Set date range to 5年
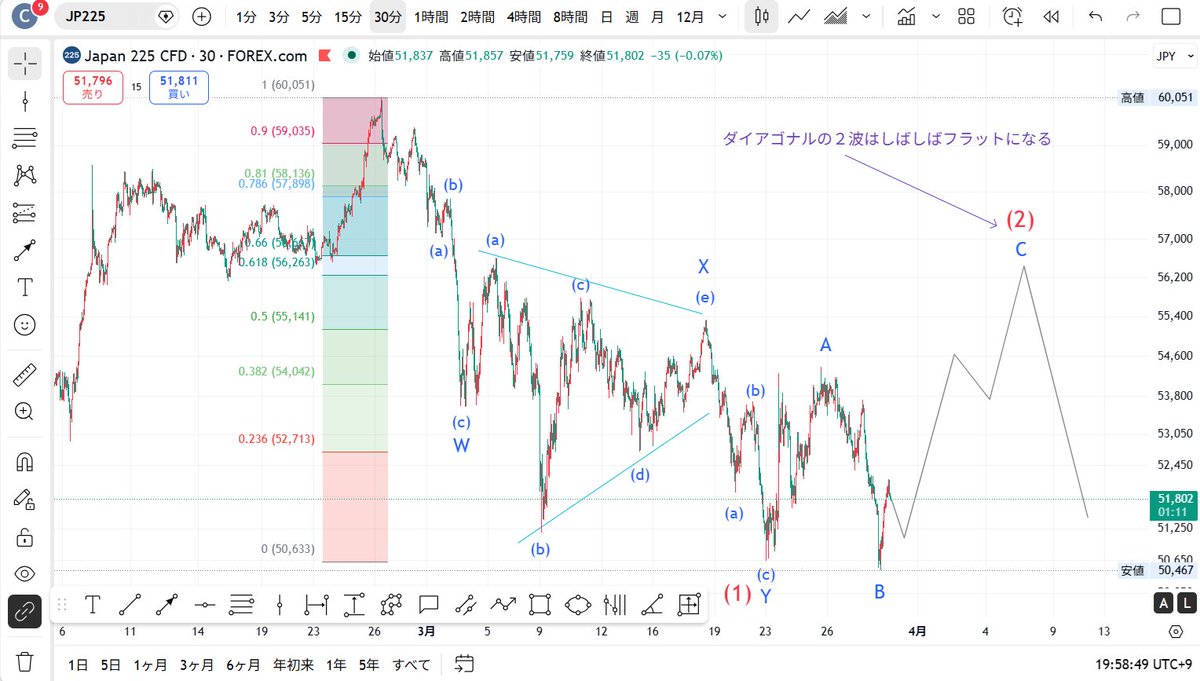This screenshot has height=681, width=1200. click(369, 664)
